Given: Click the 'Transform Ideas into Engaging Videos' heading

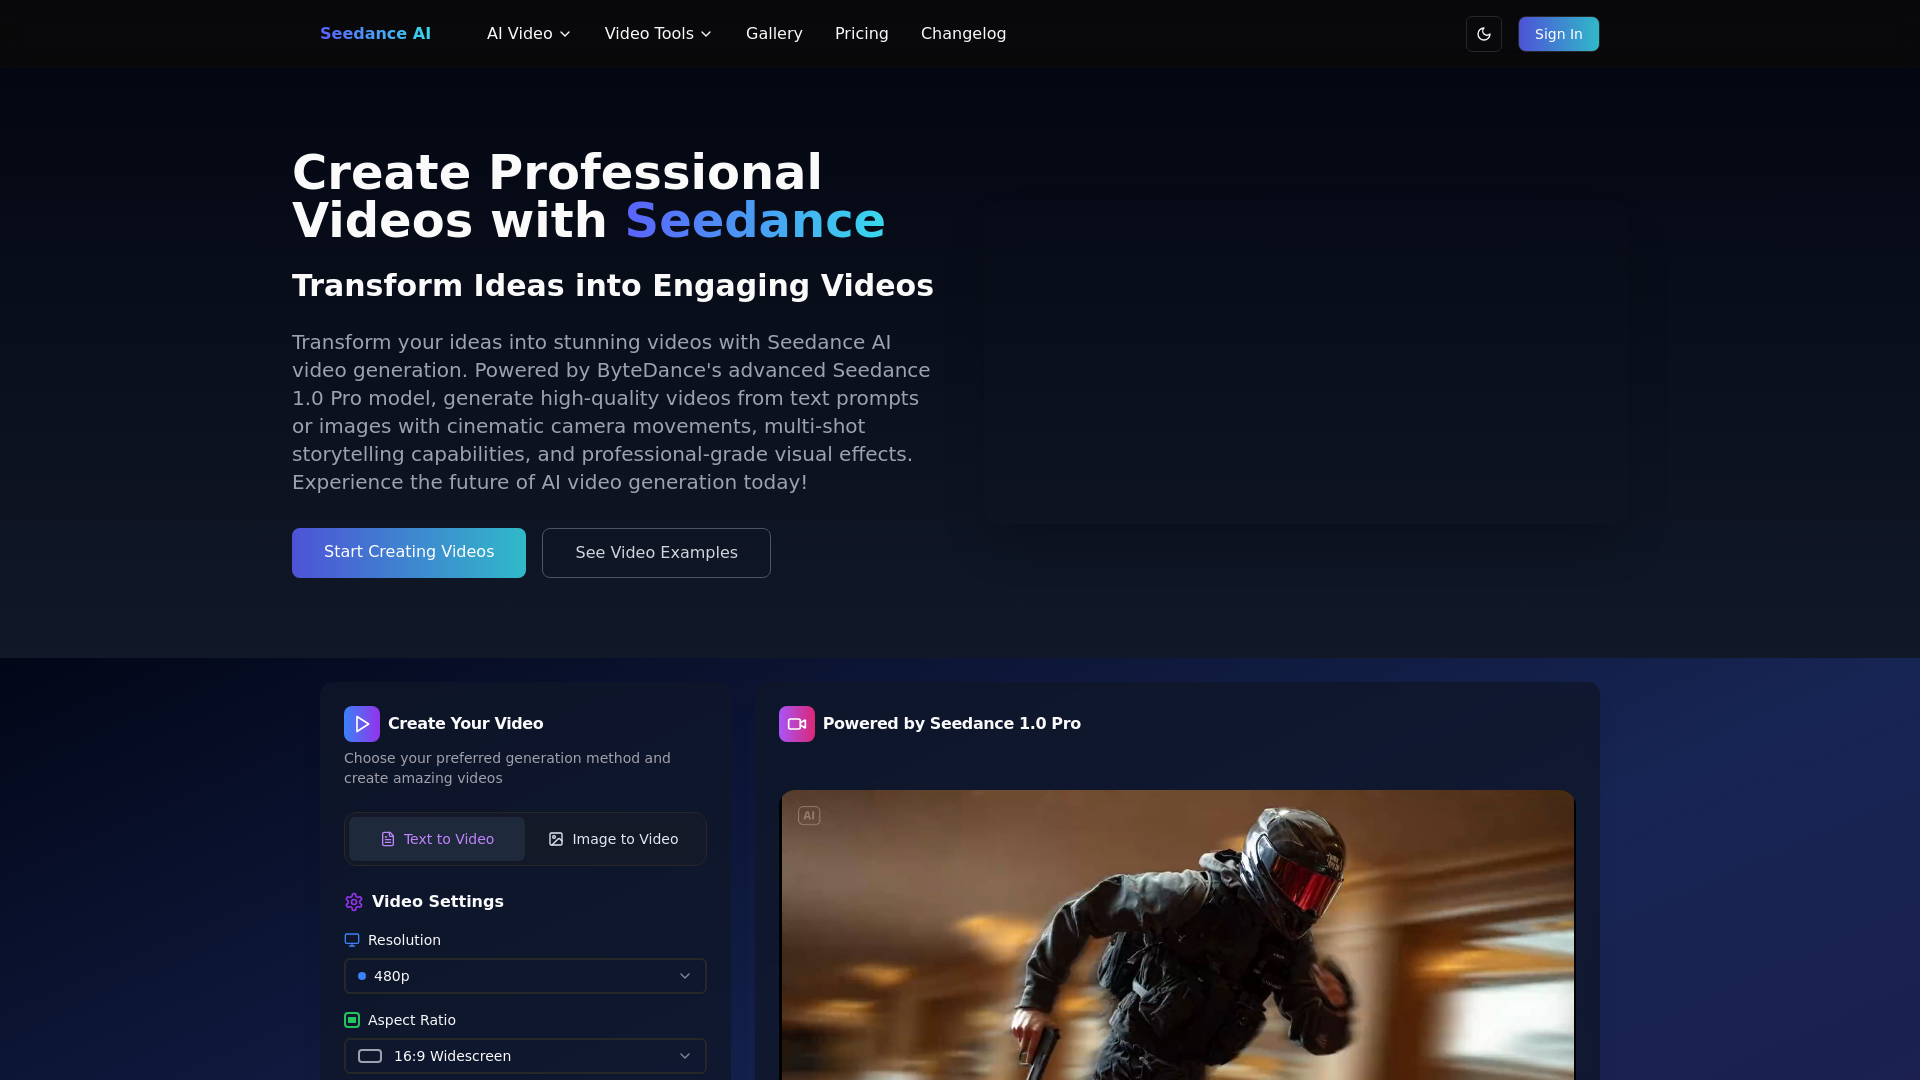Looking at the screenshot, I should (x=613, y=286).
